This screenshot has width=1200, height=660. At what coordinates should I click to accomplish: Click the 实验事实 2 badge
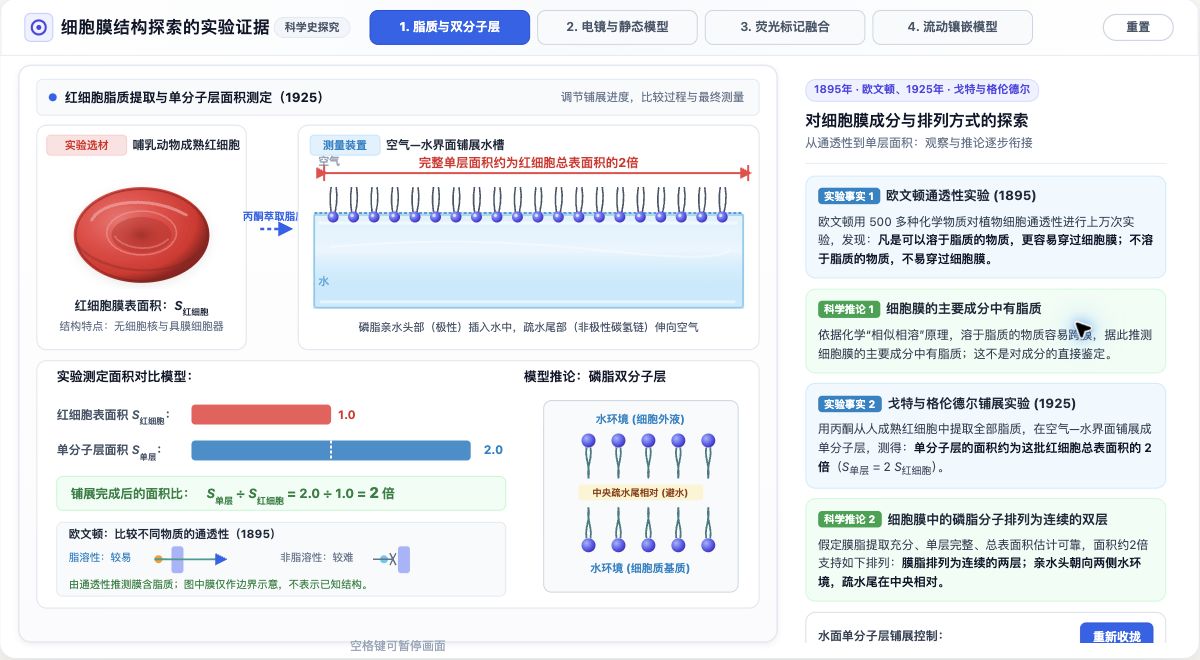tap(849, 404)
